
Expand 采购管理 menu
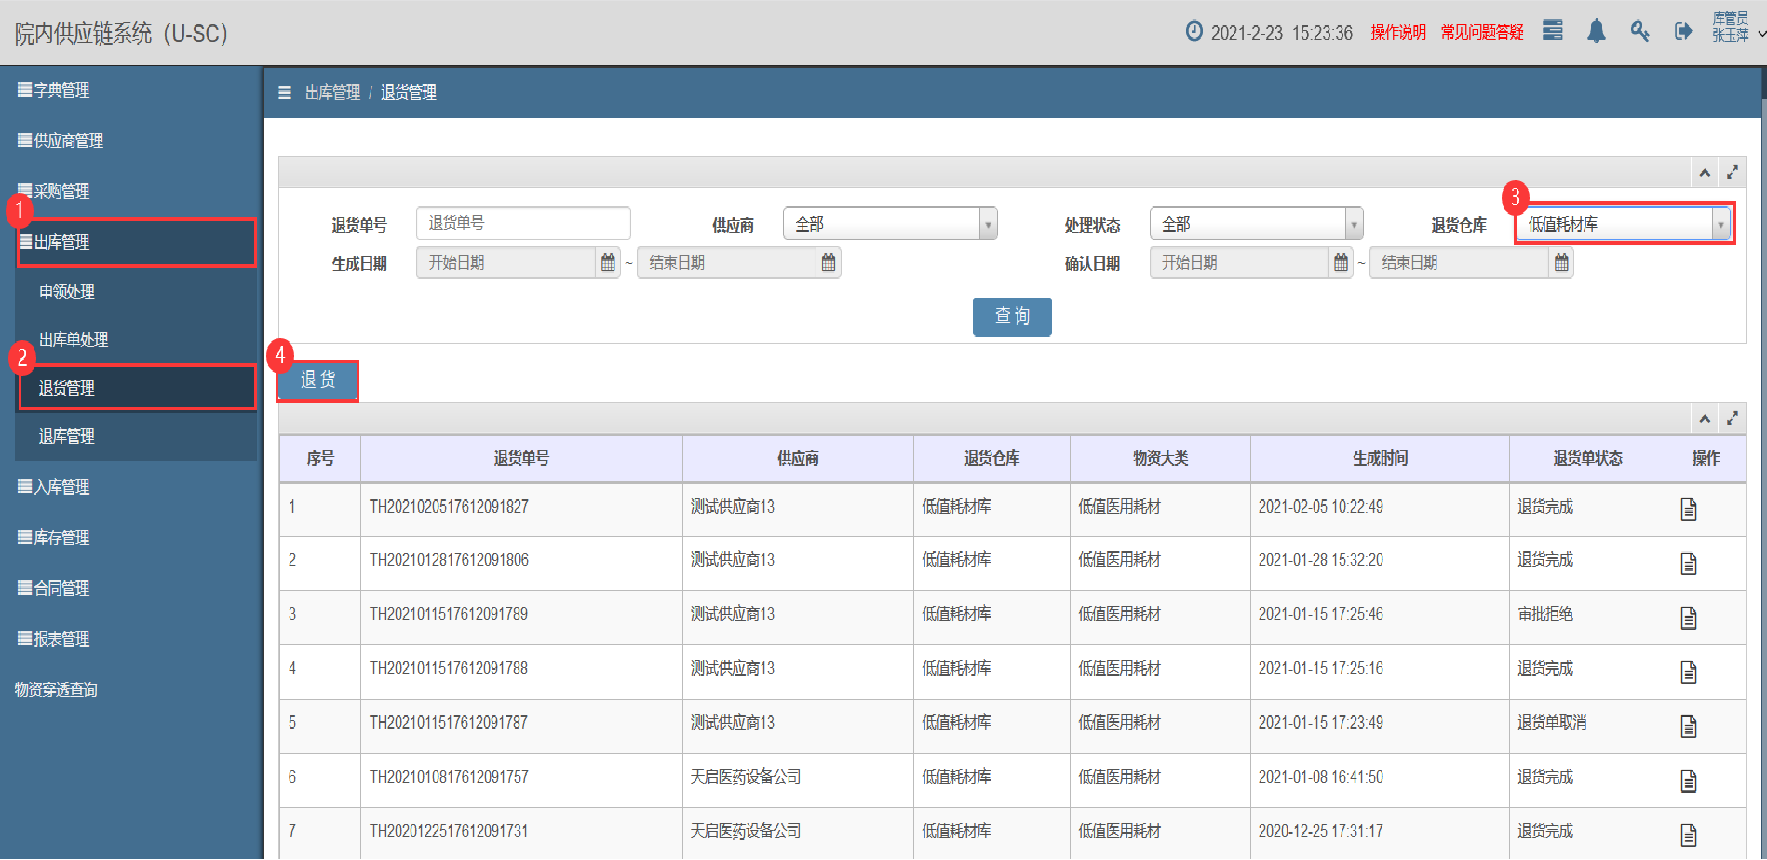point(54,191)
